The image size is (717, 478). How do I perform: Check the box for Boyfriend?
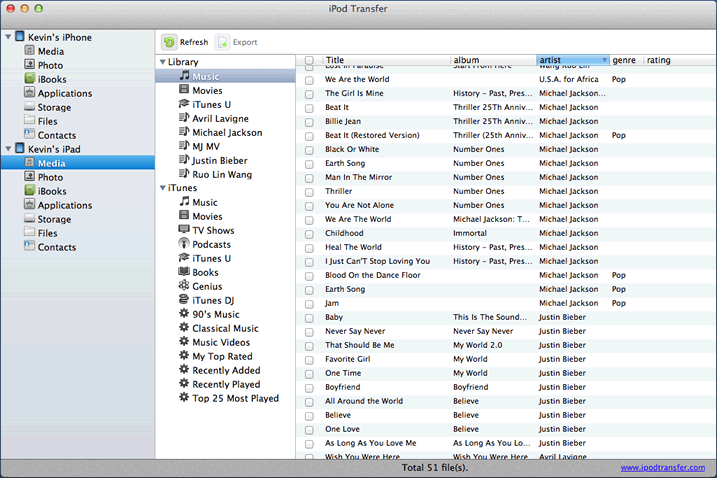310,388
